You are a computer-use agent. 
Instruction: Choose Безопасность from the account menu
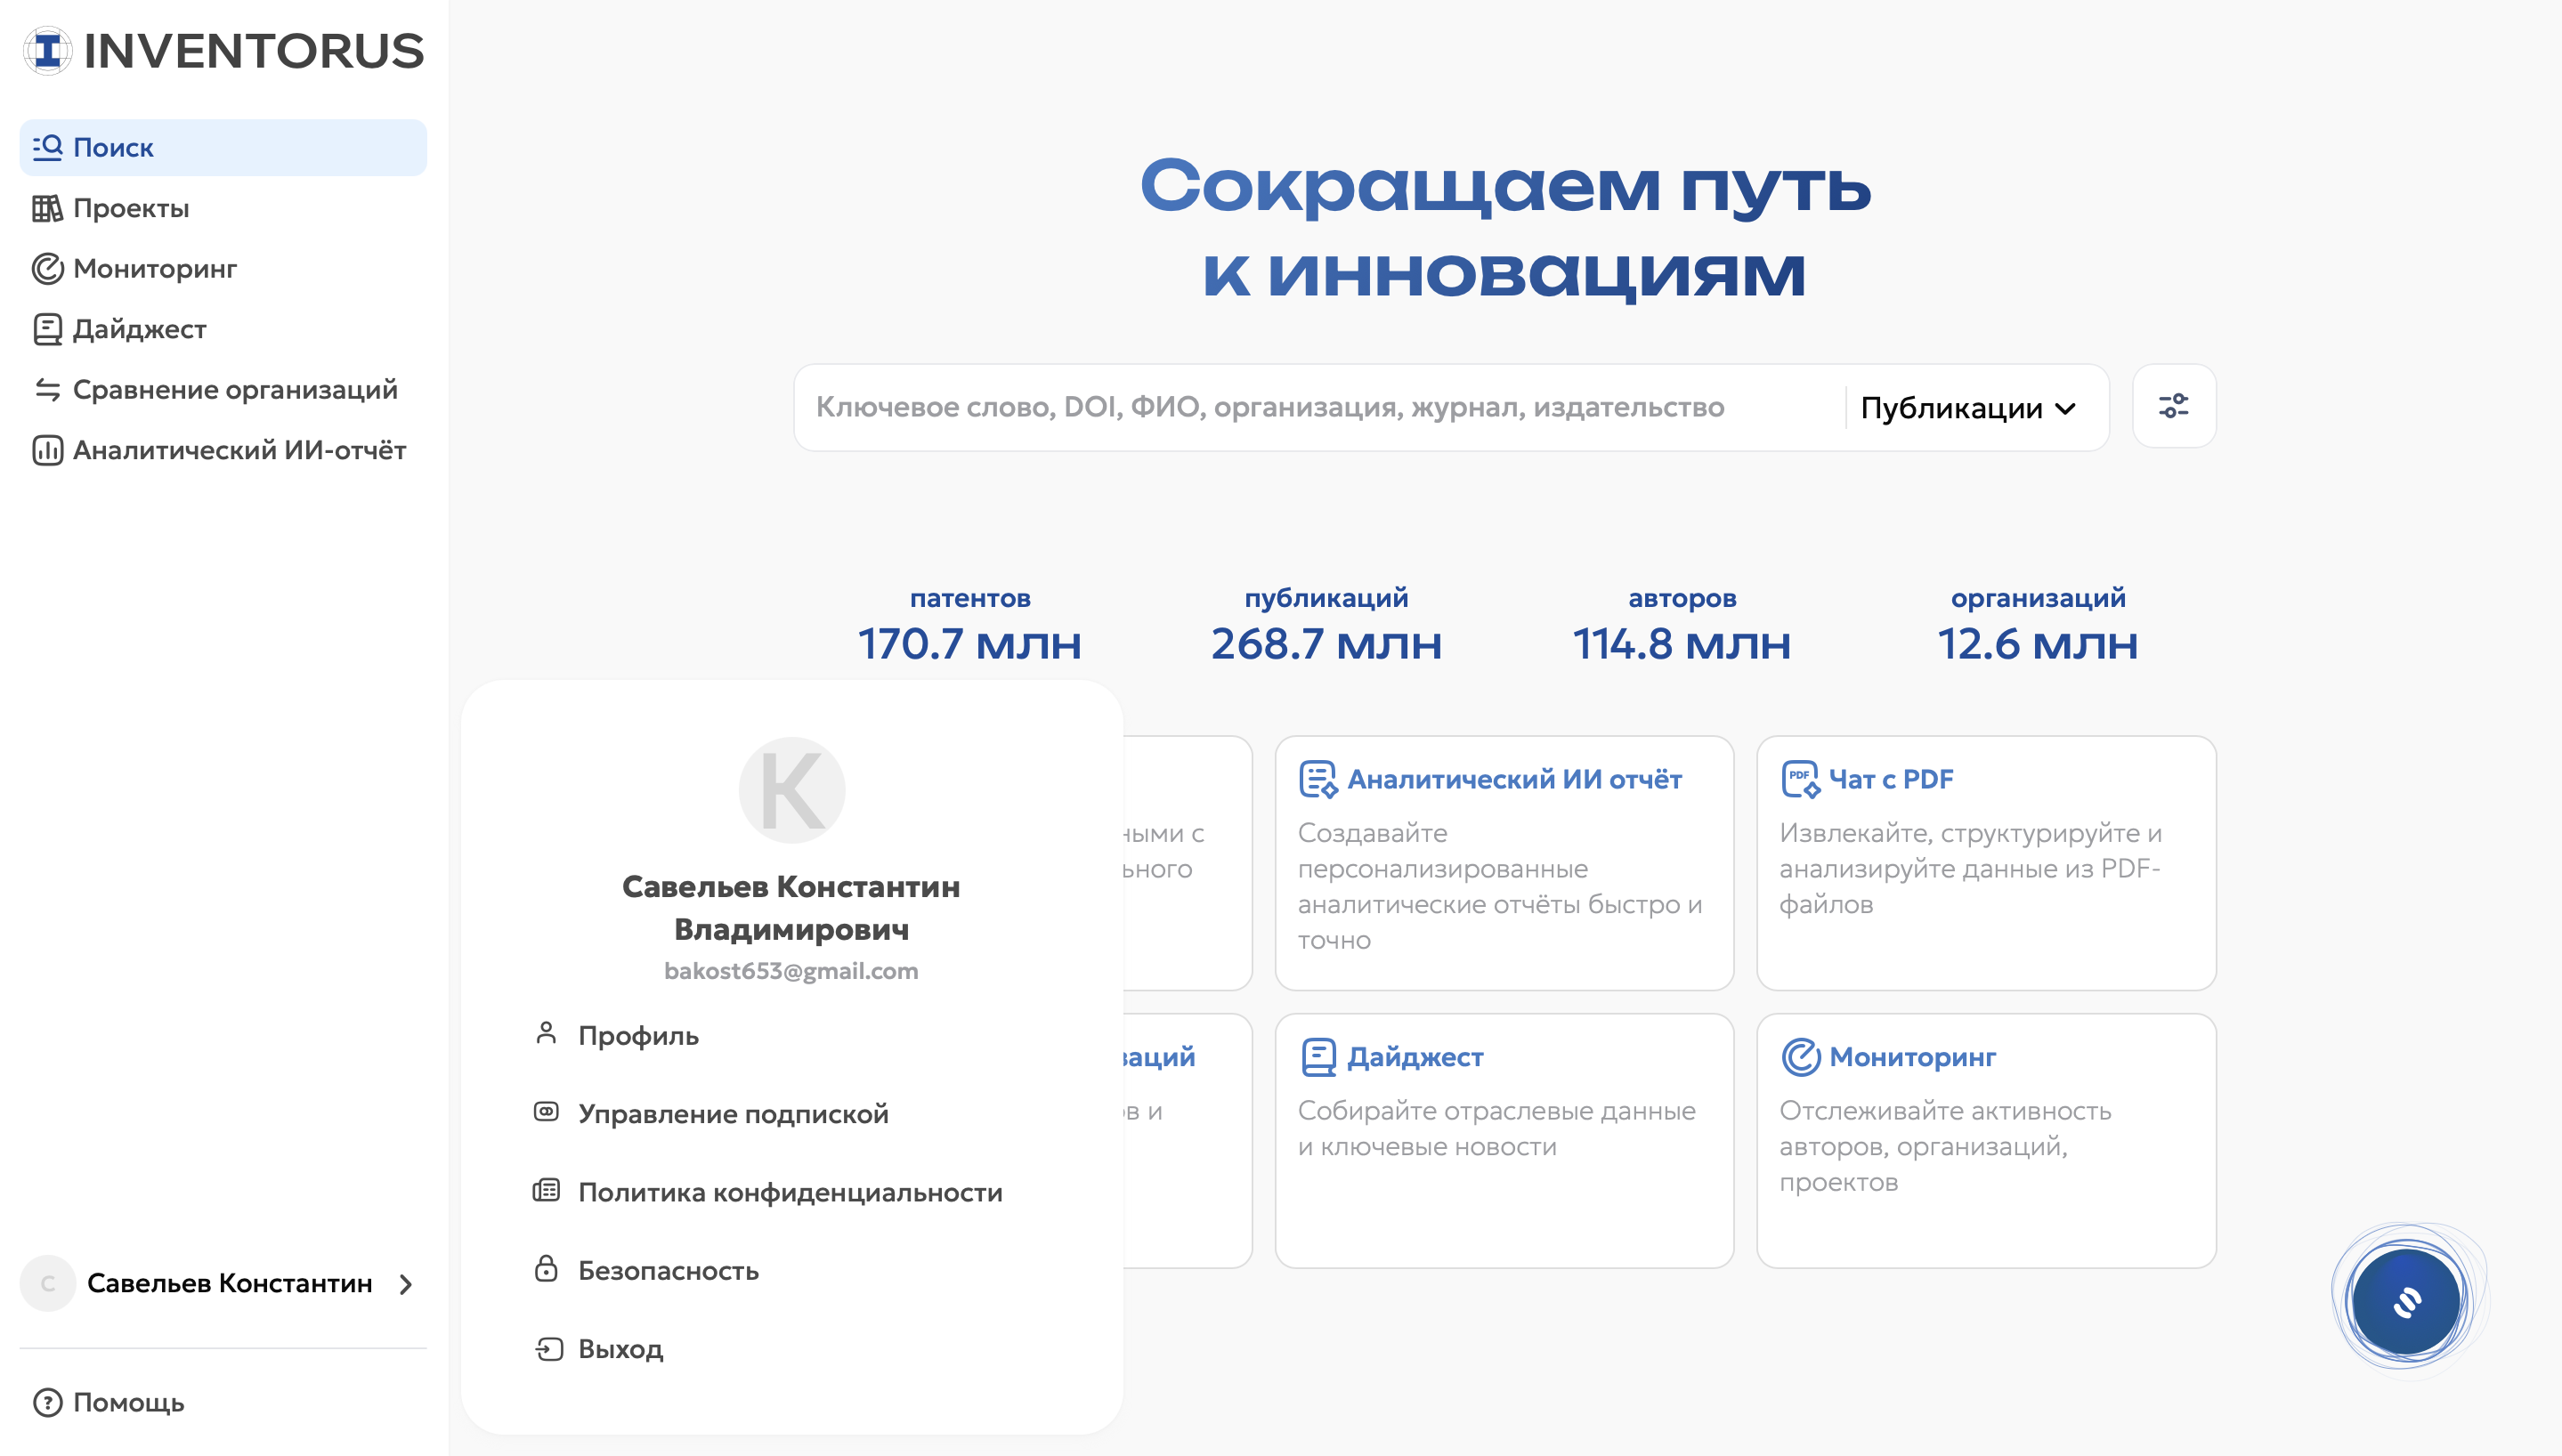668,1270
